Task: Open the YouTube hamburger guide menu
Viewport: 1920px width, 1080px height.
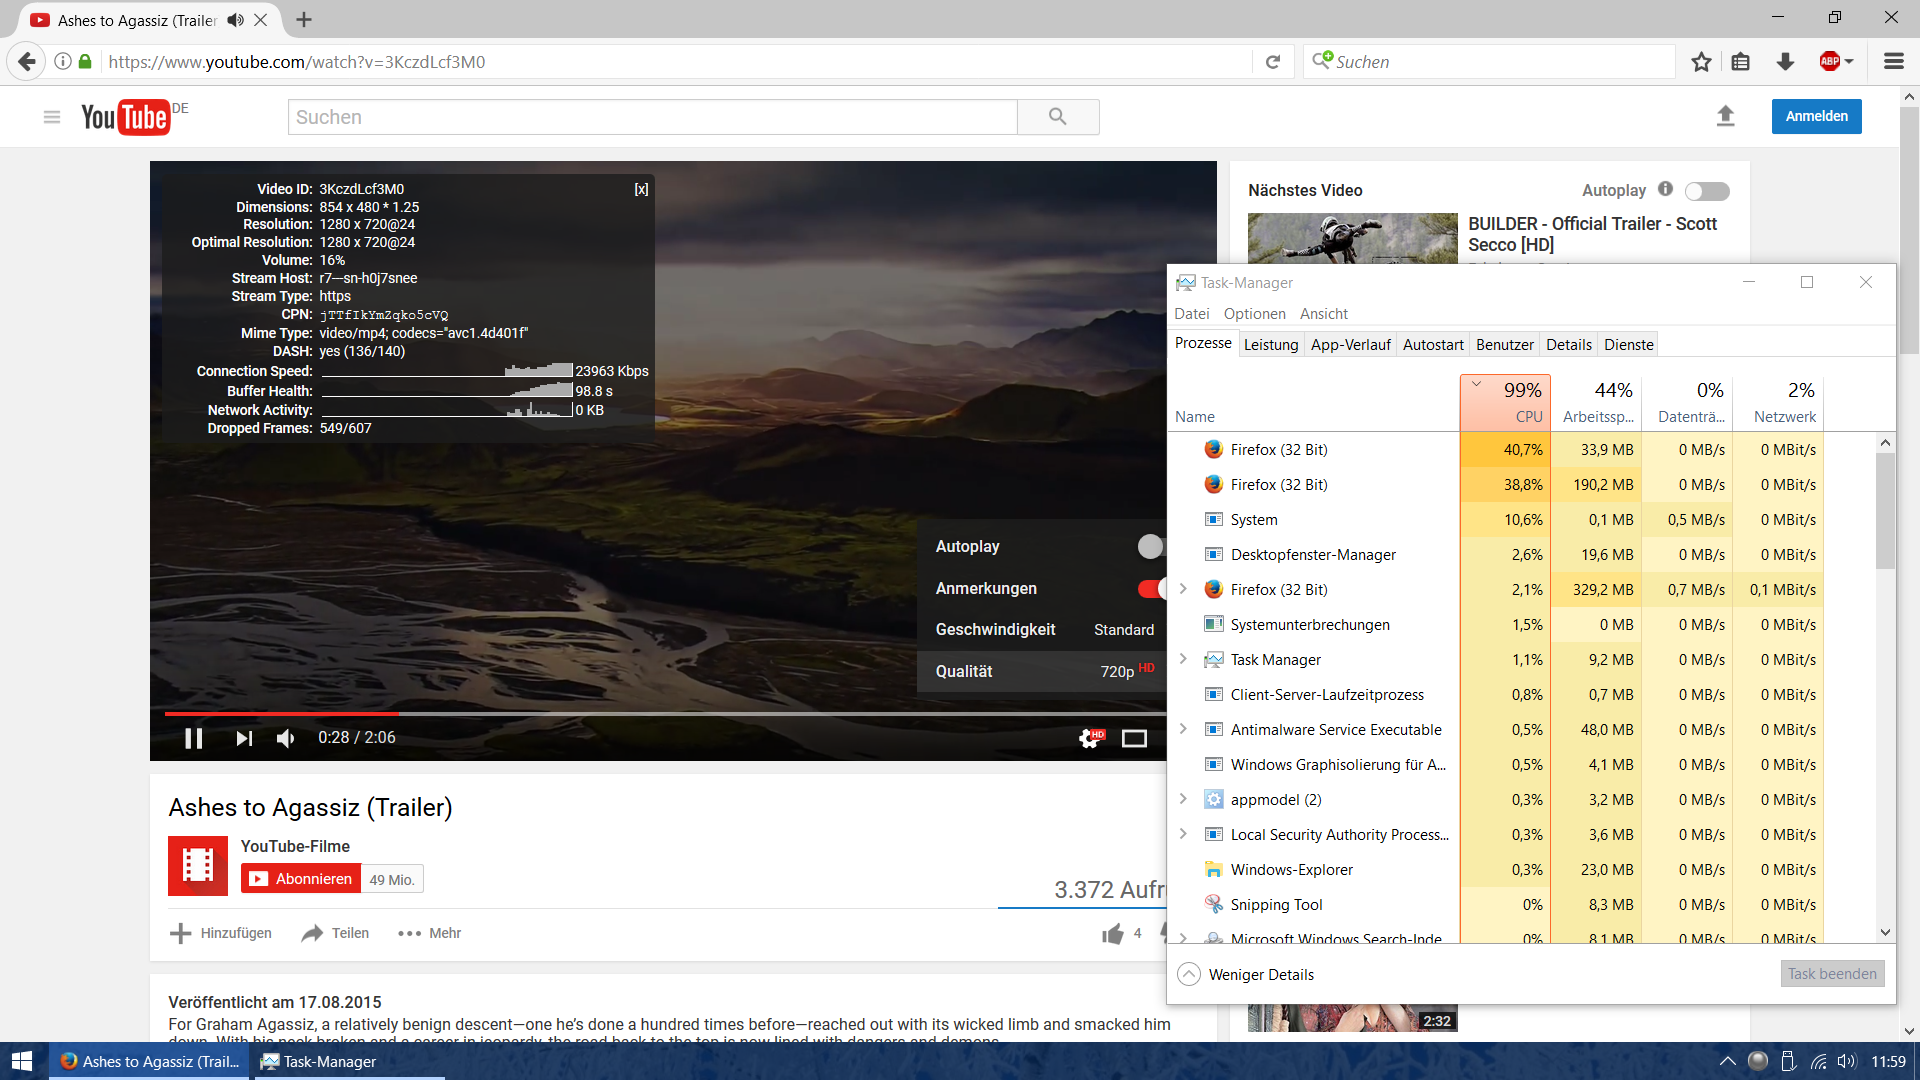Action: point(52,117)
